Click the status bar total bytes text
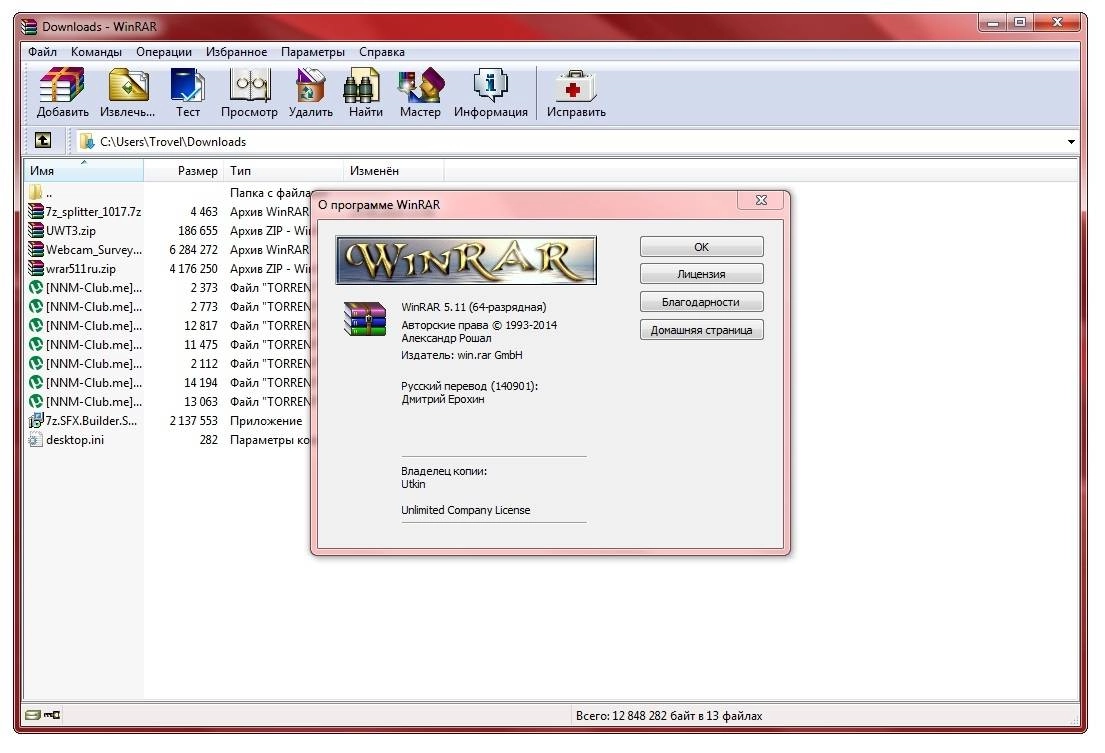1105x753 pixels. pos(669,716)
